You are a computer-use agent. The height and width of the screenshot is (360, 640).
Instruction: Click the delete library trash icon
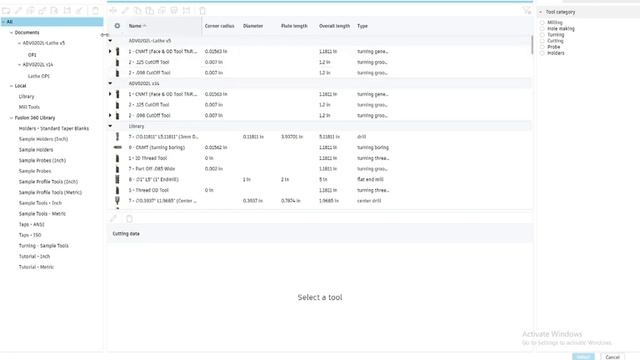pyautogui.click(x=95, y=11)
